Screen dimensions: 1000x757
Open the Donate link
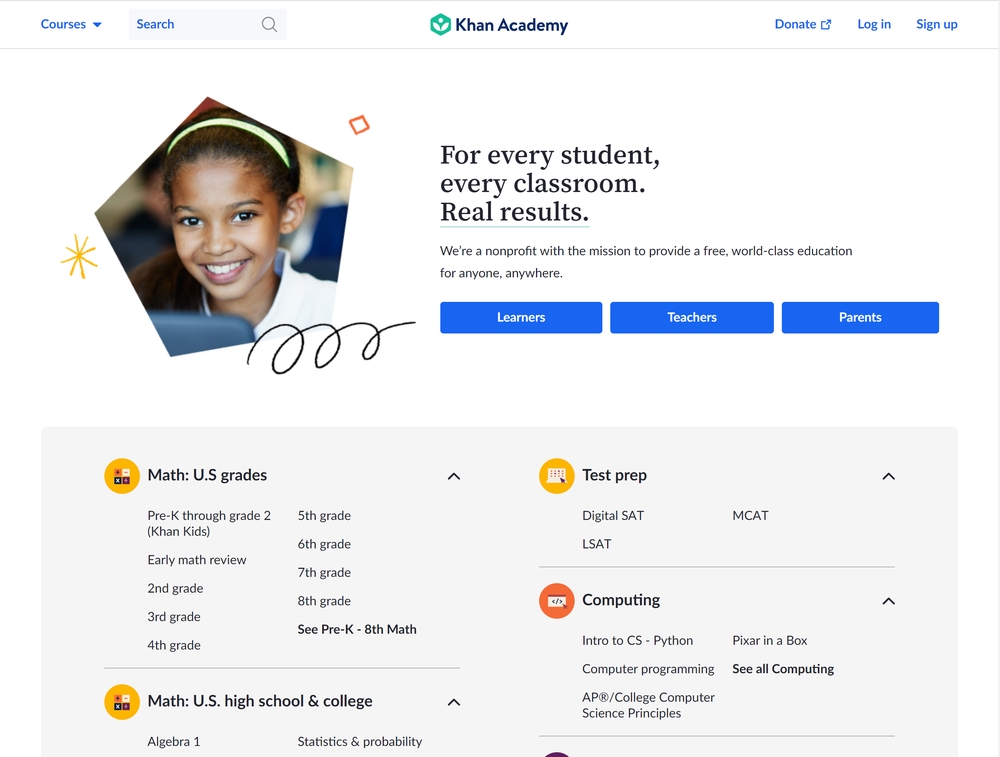(803, 24)
